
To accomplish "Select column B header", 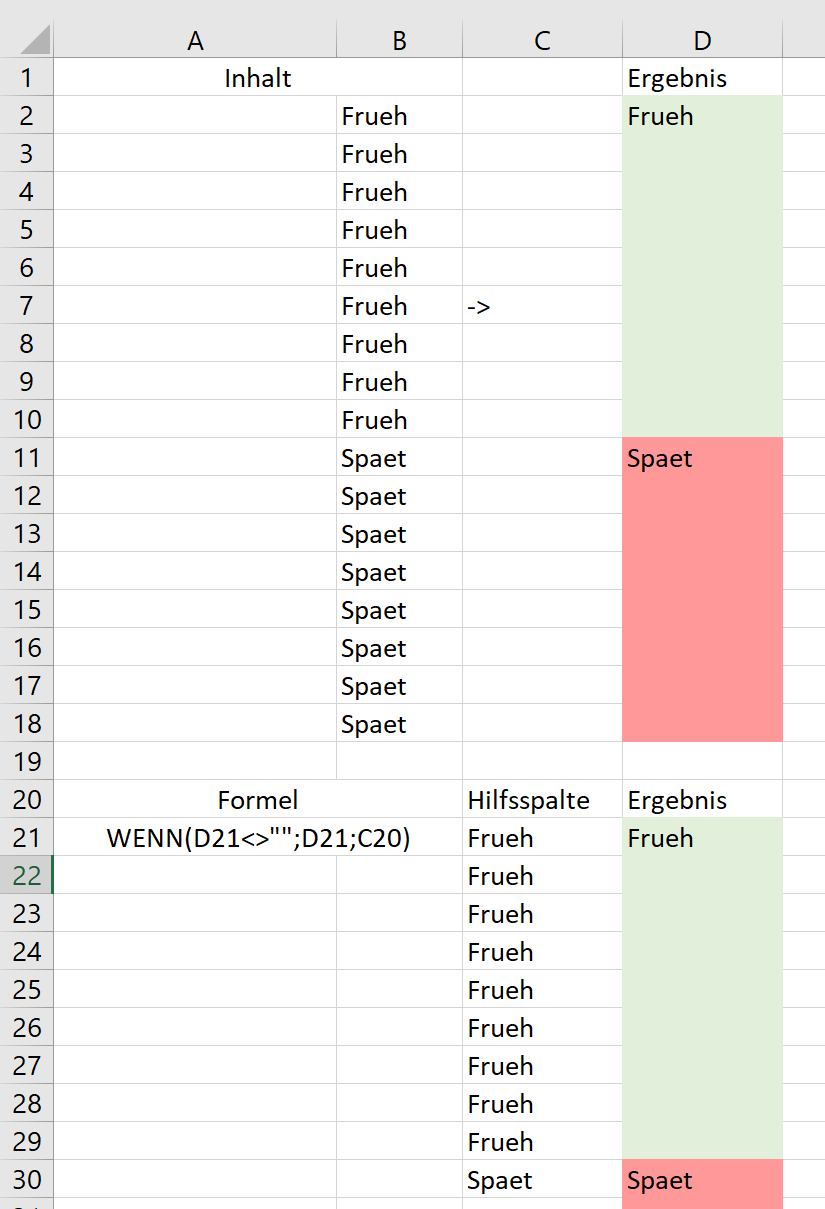I will coord(399,40).
